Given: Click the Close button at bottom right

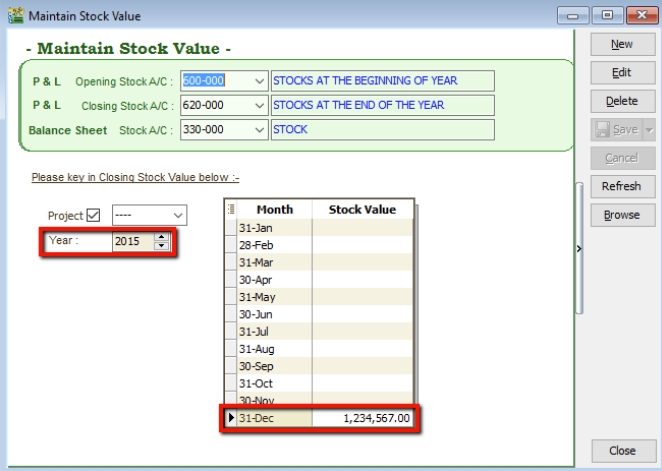Looking at the screenshot, I should coord(621,451).
